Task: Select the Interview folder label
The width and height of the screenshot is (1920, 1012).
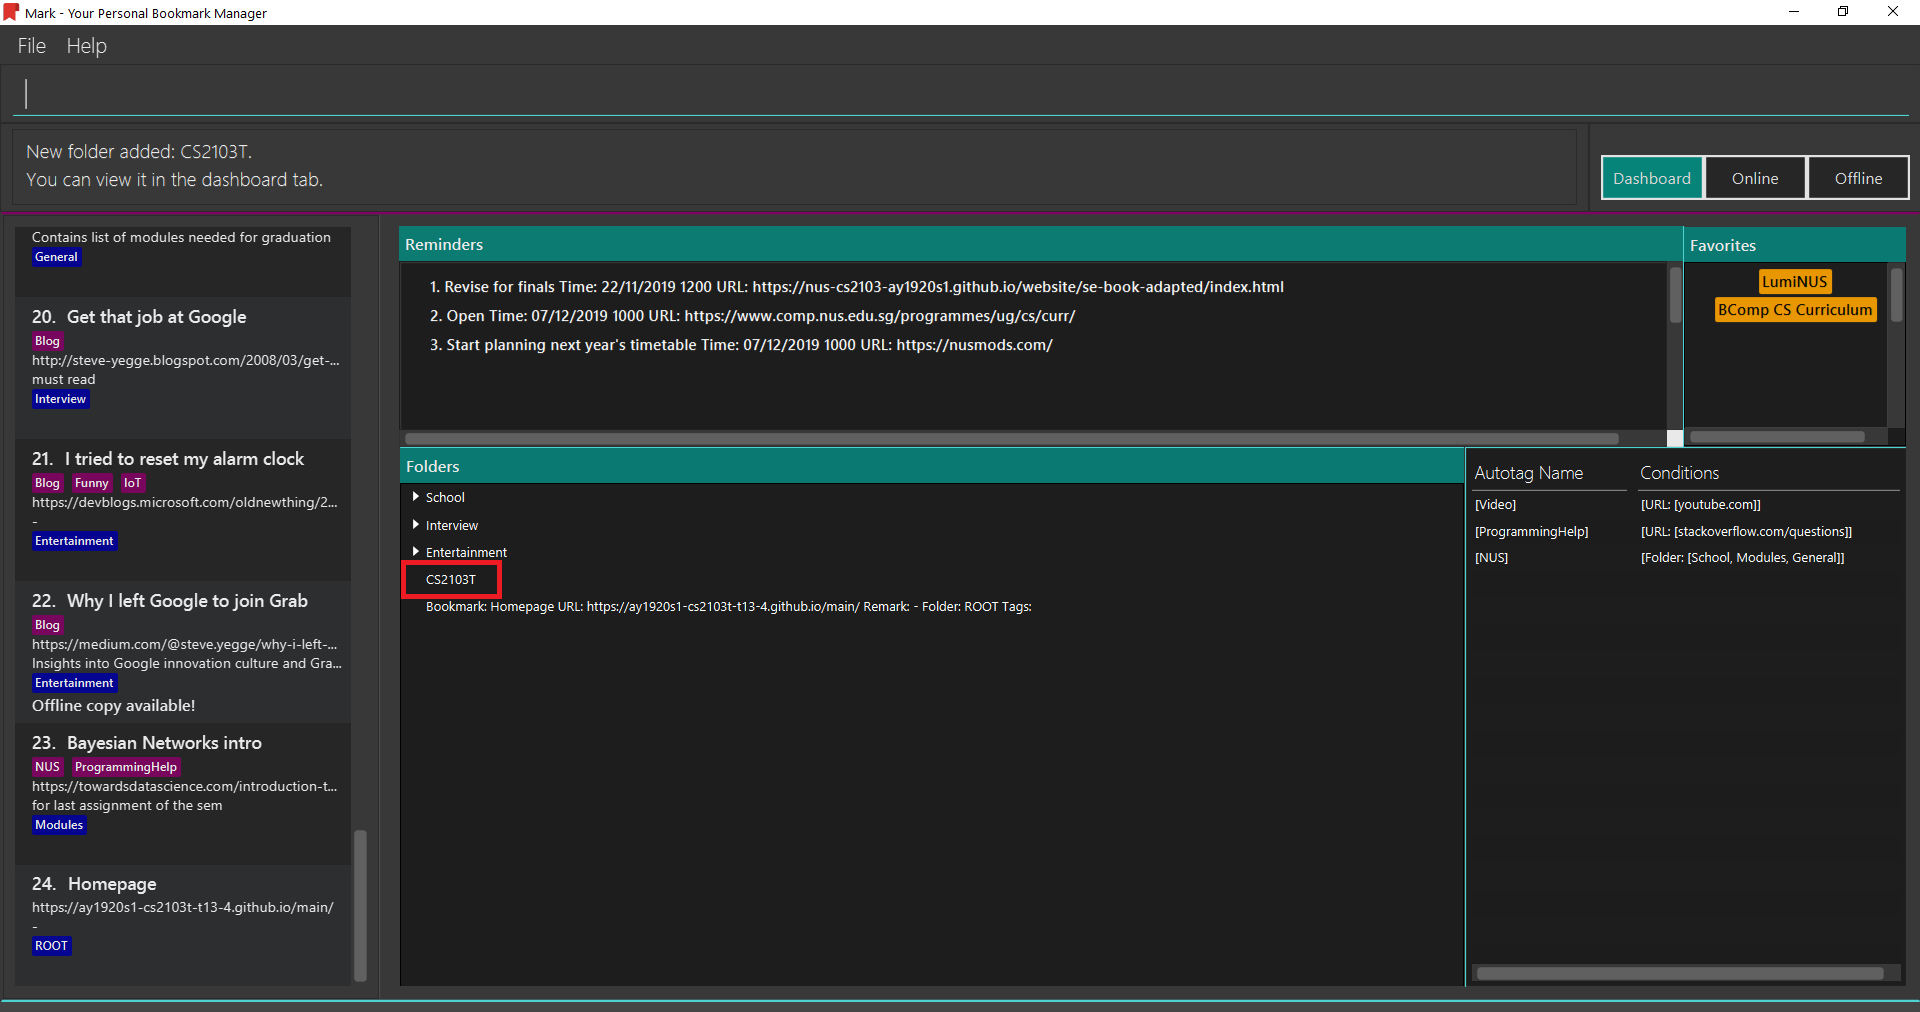Action: tap(452, 525)
